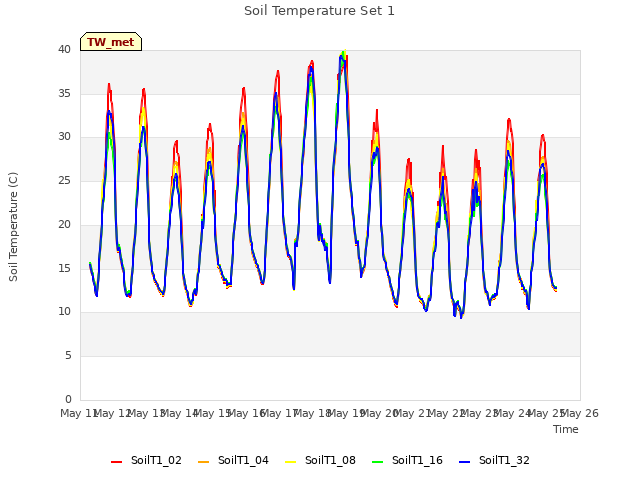Viewport: 640px width, 480px height.
Task: Click the y-axis tick value 25
Action: pyautogui.click(x=64, y=180)
